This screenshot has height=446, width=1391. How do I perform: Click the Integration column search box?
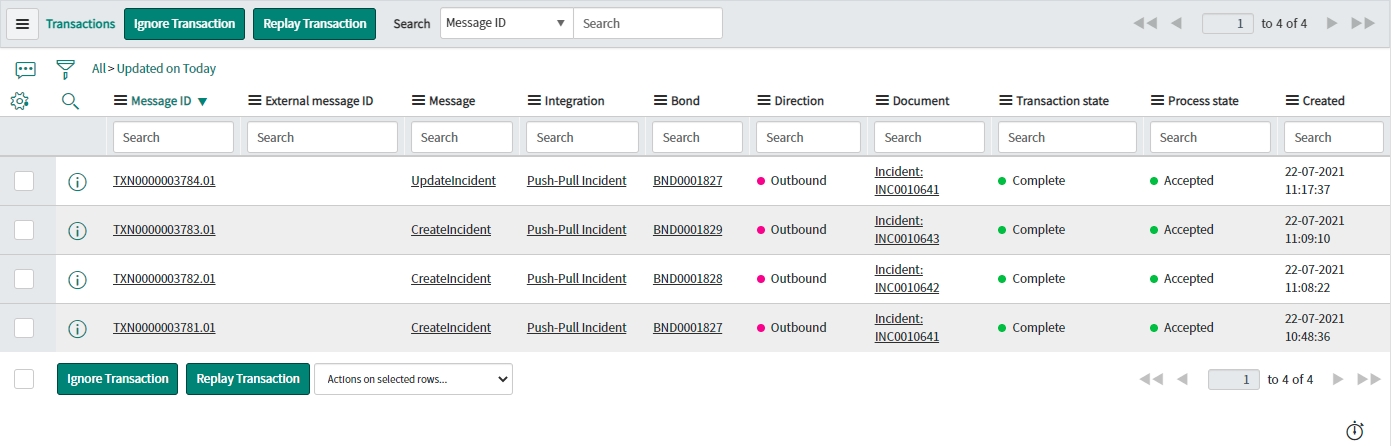point(582,138)
